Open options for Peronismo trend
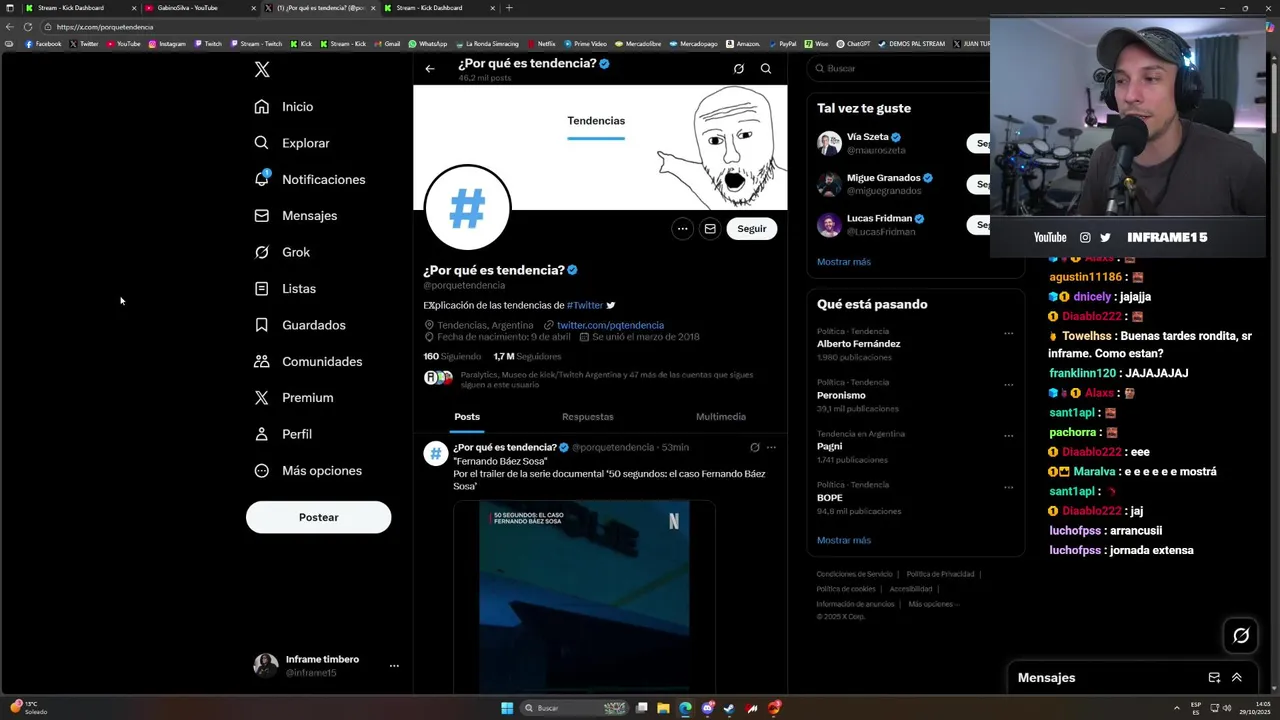The height and width of the screenshot is (720, 1280). coord(1008,384)
